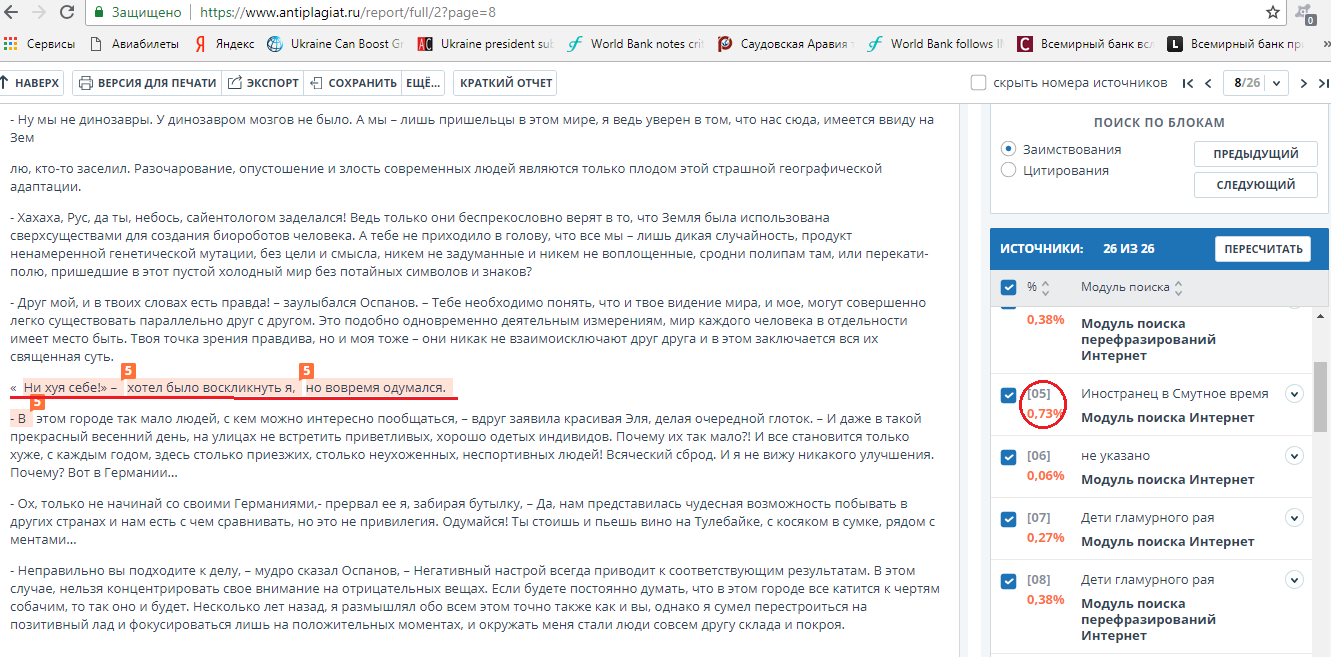
Task: Expand source Иностранец в Смутное время
Action: click(x=1295, y=394)
